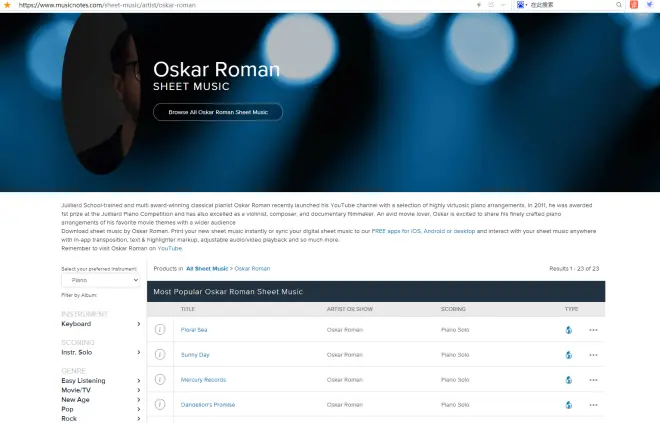Open more options for Dandelion's Promise
Image resolution: width=660 pixels, height=423 pixels.
click(593, 405)
